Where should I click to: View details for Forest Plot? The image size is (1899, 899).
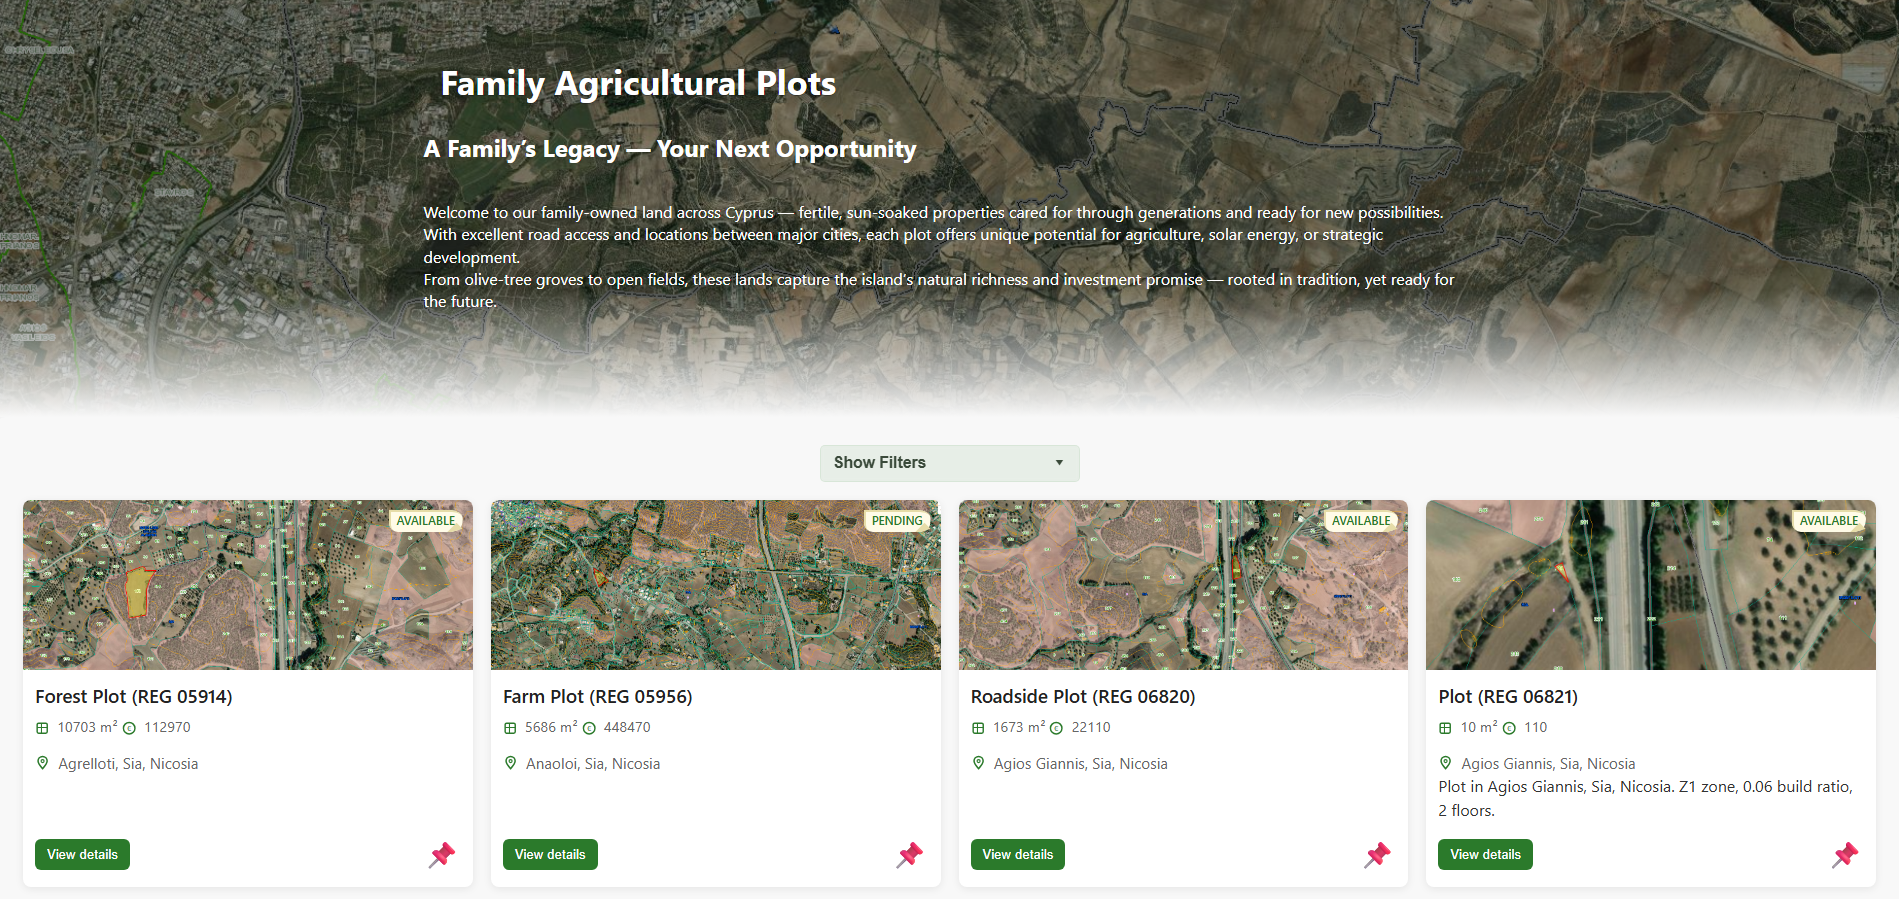82,855
